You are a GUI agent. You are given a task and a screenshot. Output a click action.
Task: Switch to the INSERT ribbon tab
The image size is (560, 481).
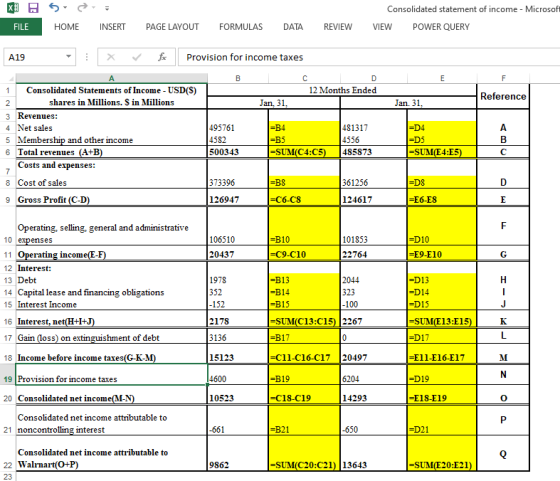(112, 27)
